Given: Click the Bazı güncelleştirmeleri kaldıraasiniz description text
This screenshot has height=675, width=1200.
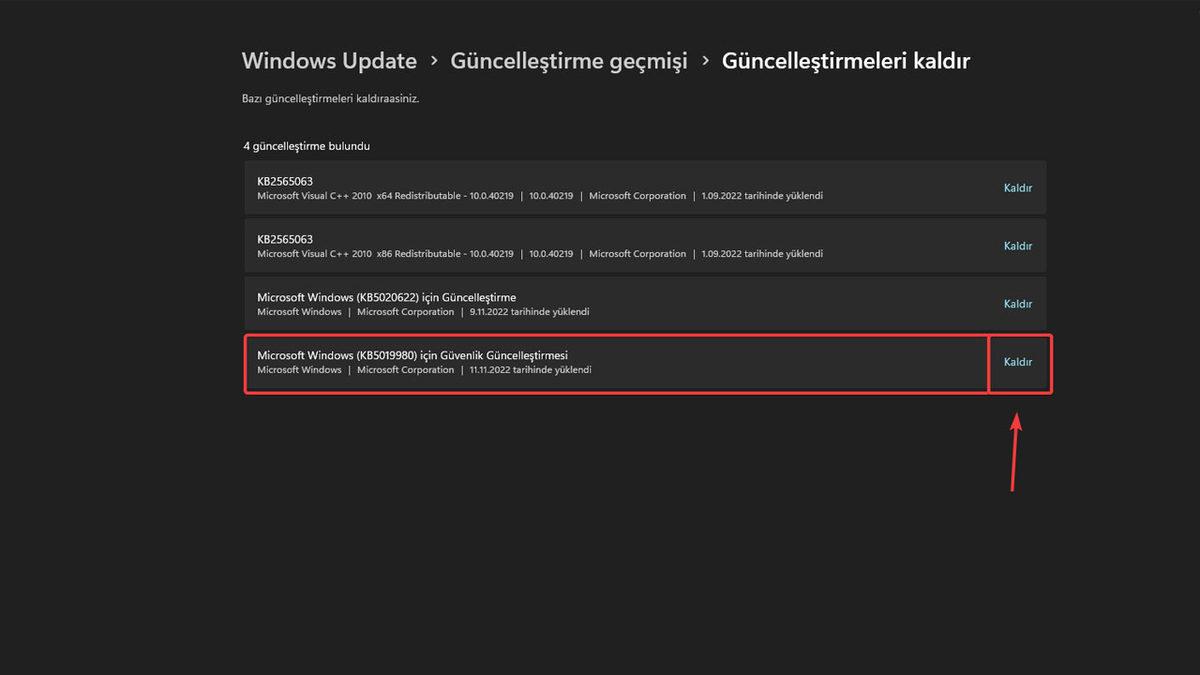Looking at the screenshot, I should coord(330,99).
